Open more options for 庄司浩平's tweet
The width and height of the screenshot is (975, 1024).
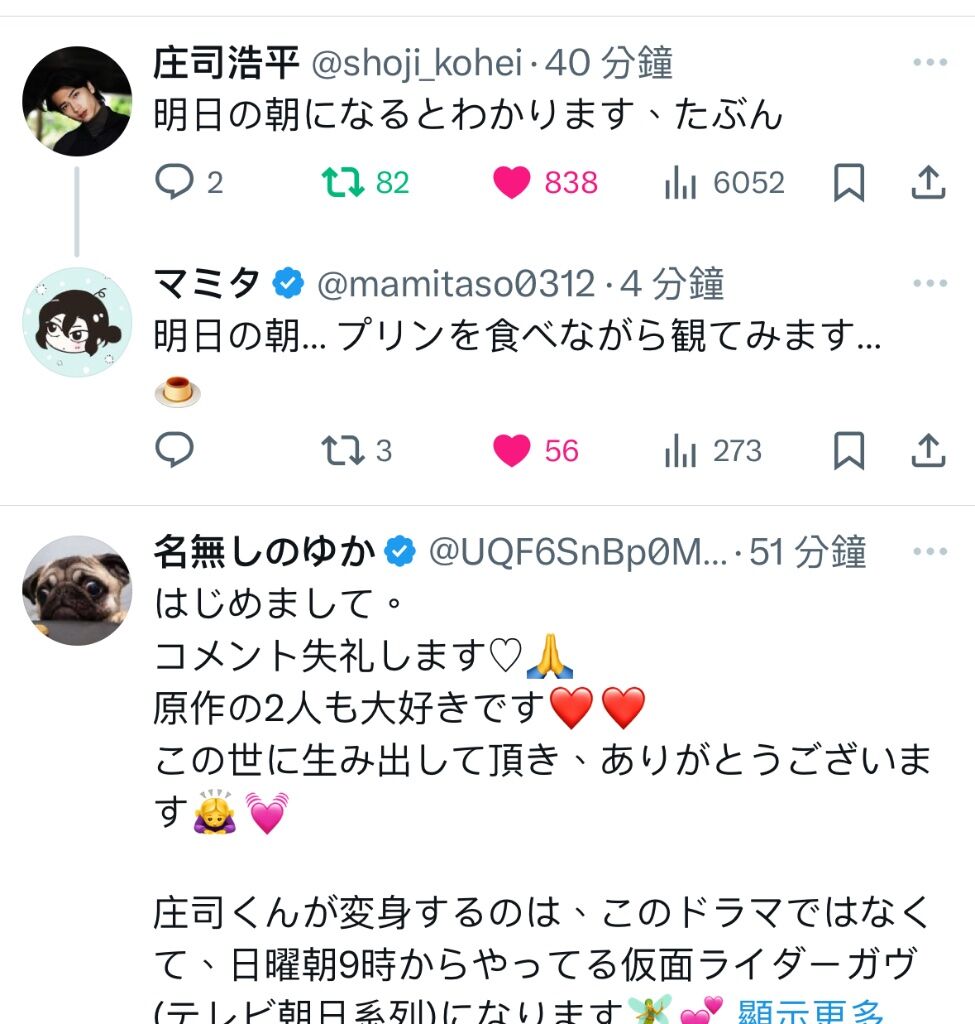[929, 64]
